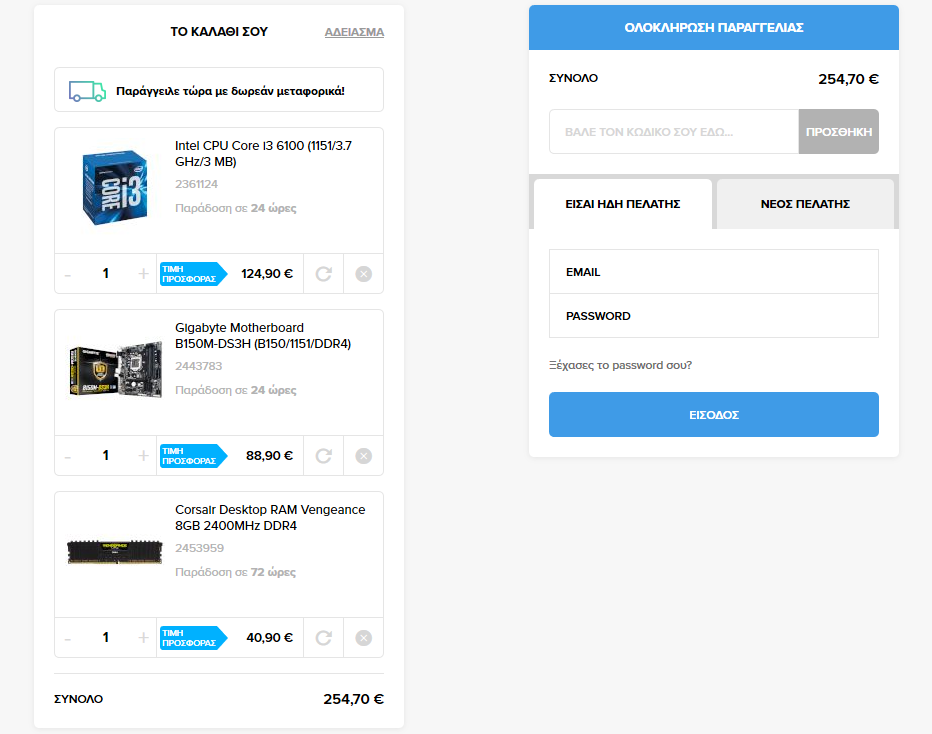This screenshot has height=734, width=932.
Task: Click the ΤΙΜΗ ΠΡΟΣΦΟΡΑΣ badge for Intel CPU
Action: click(x=193, y=274)
